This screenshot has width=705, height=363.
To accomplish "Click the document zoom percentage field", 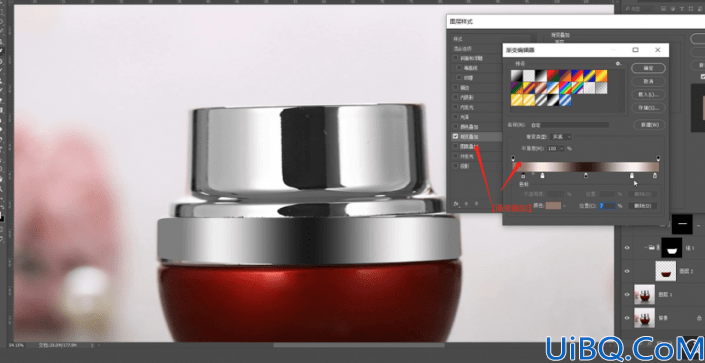I will click(16, 345).
